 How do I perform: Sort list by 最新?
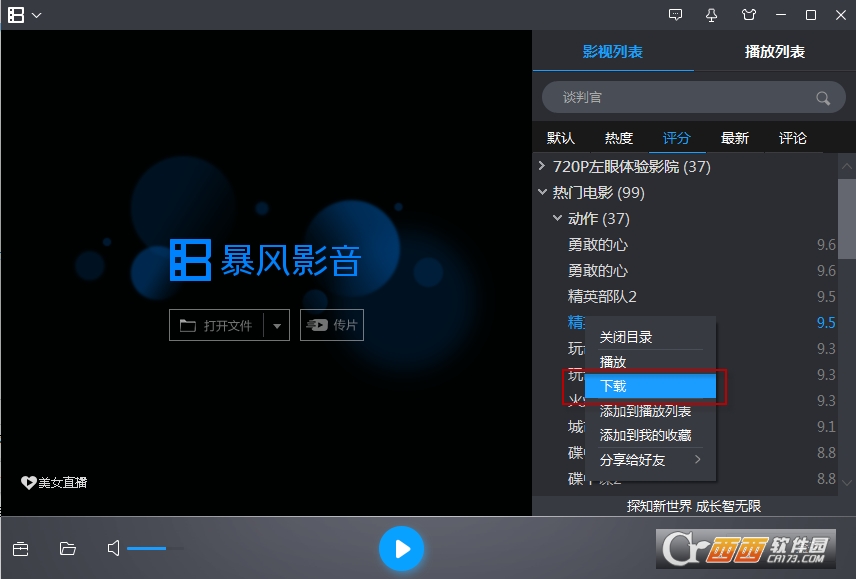click(x=734, y=138)
